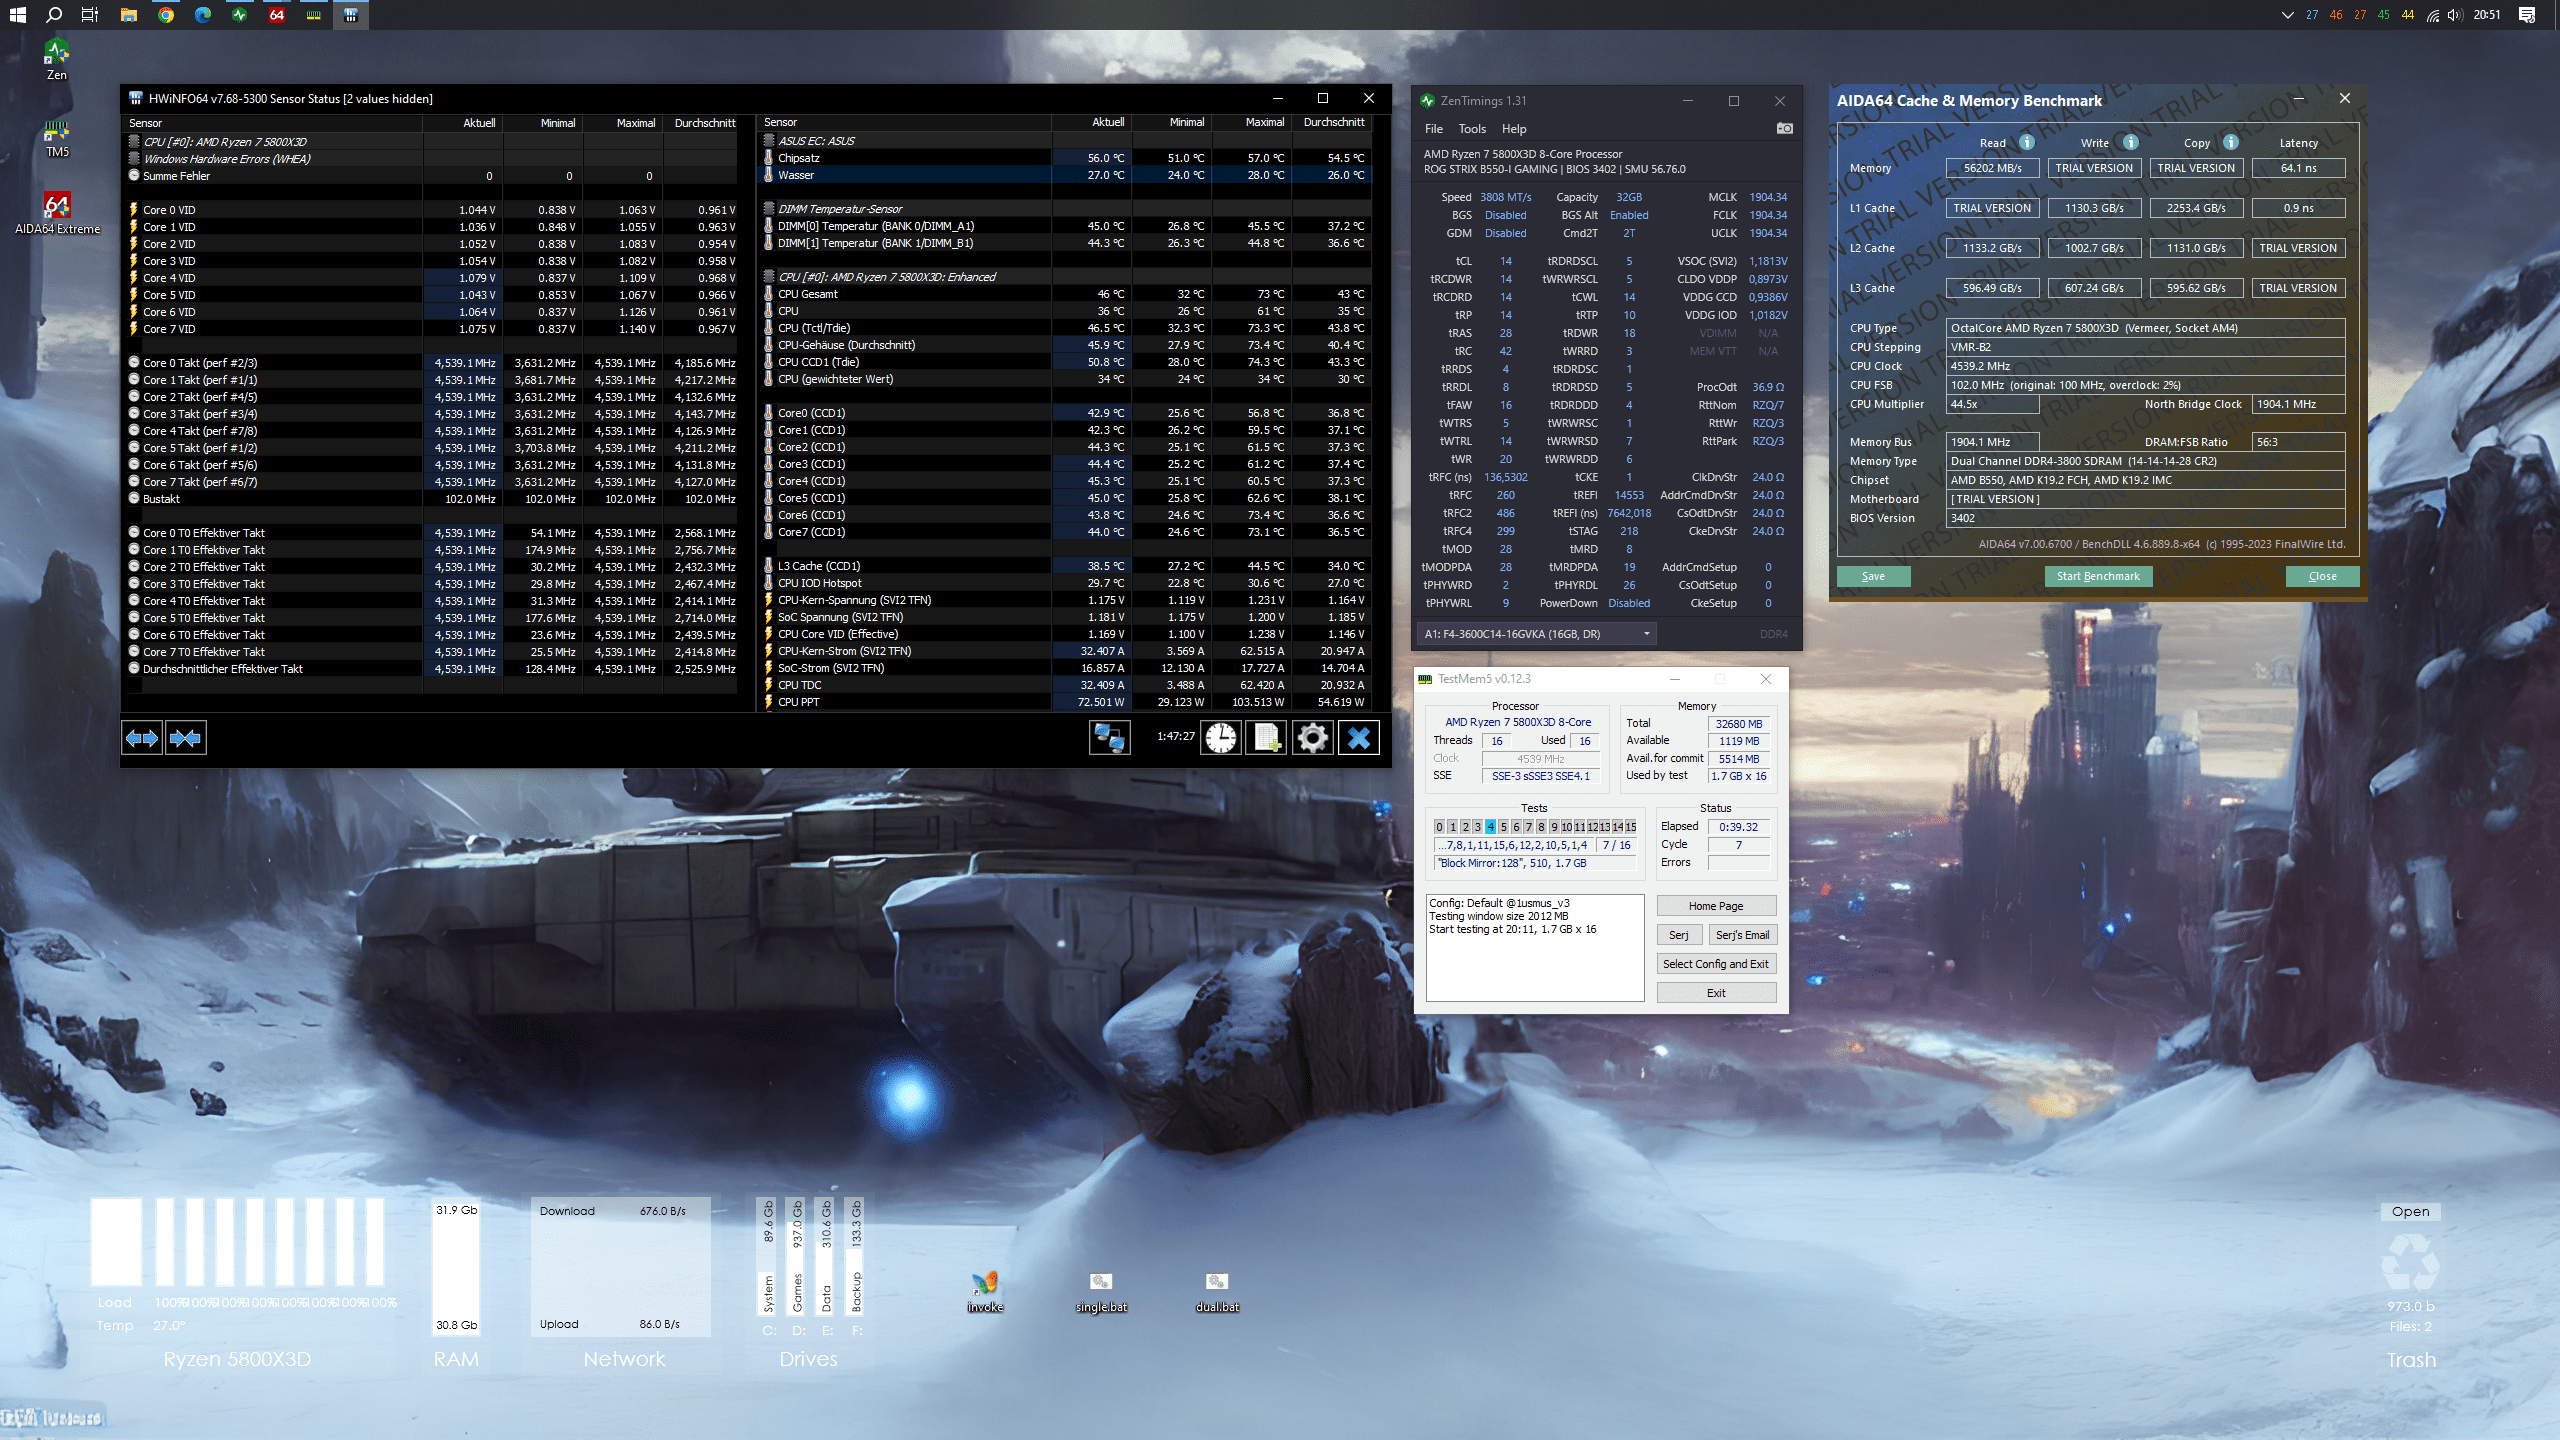Reset HWiNFO min/max with clock icon

[x=1221, y=738]
